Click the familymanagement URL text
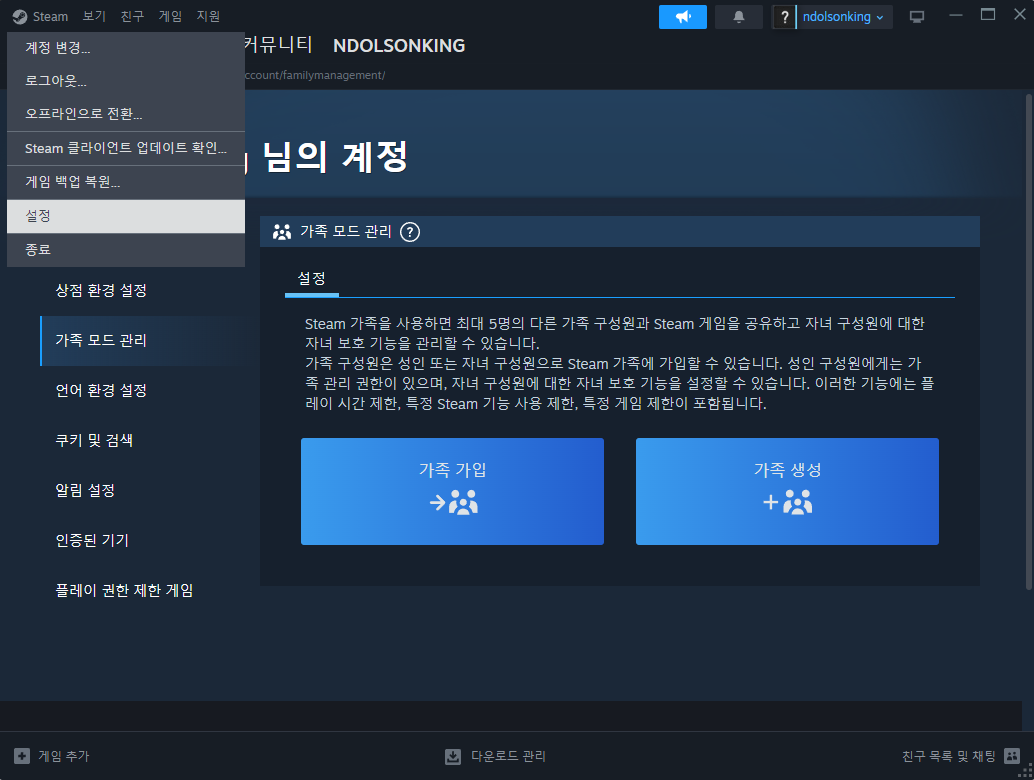Image resolution: width=1034 pixels, height=780 pixels. click(x=315, y=75)
